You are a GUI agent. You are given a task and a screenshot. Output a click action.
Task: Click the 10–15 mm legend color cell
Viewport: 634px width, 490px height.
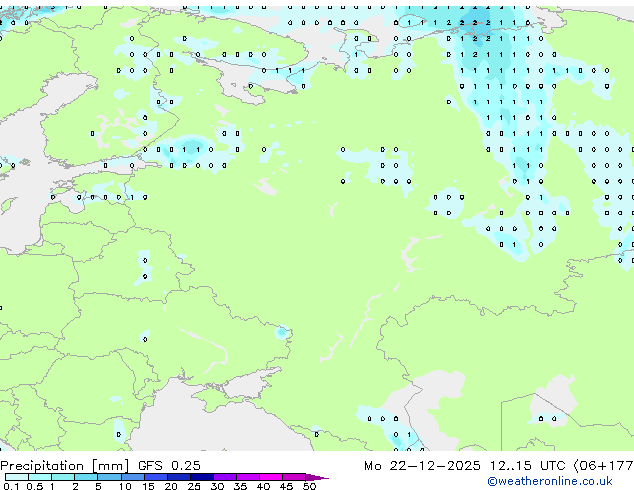click(132, 477)
